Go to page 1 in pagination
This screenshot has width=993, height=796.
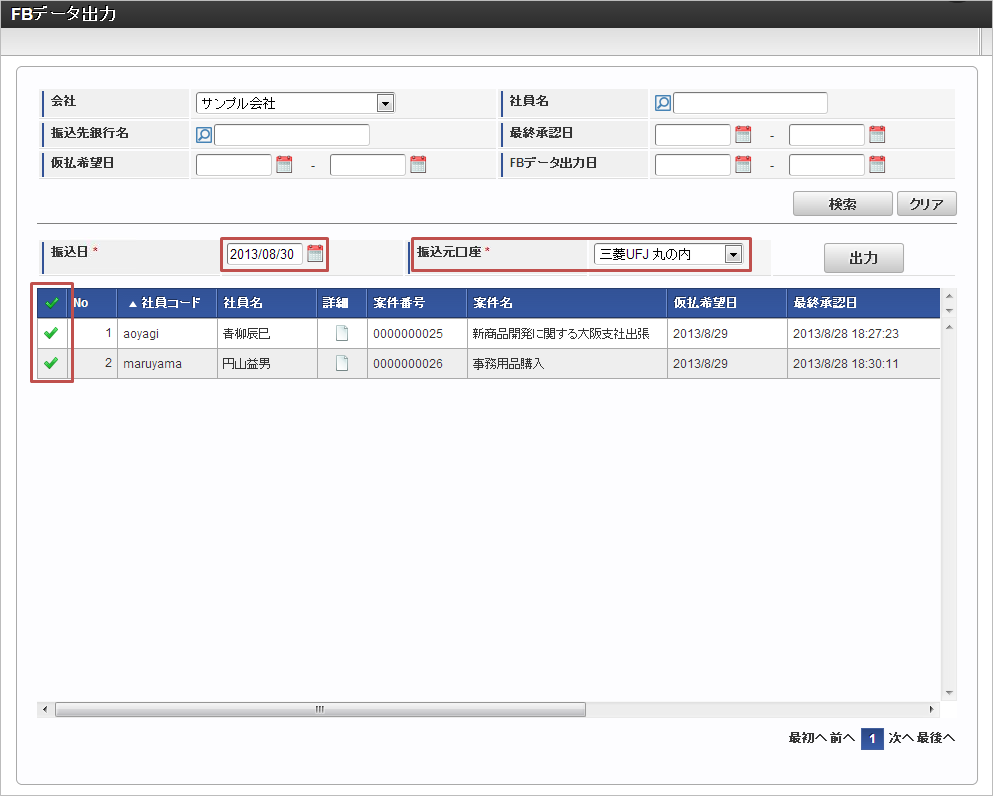point(871,739)
